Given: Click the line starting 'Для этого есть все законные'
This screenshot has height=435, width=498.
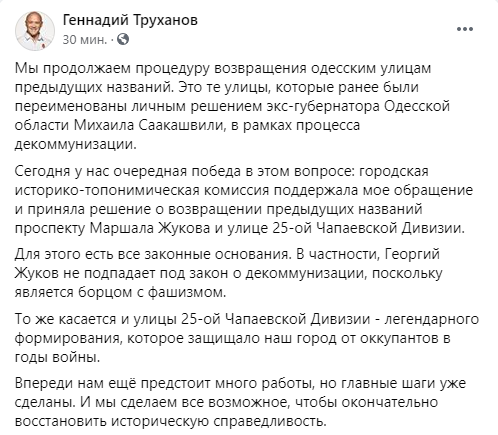Looking at the screenshot, I should 227,254.
